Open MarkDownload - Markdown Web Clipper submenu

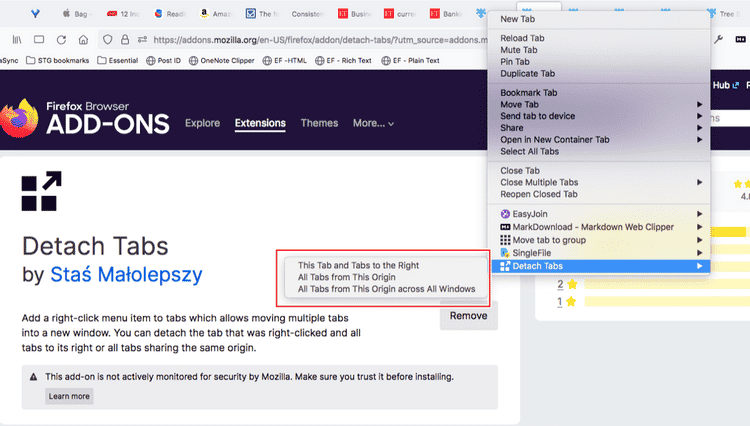pos(599,227)
